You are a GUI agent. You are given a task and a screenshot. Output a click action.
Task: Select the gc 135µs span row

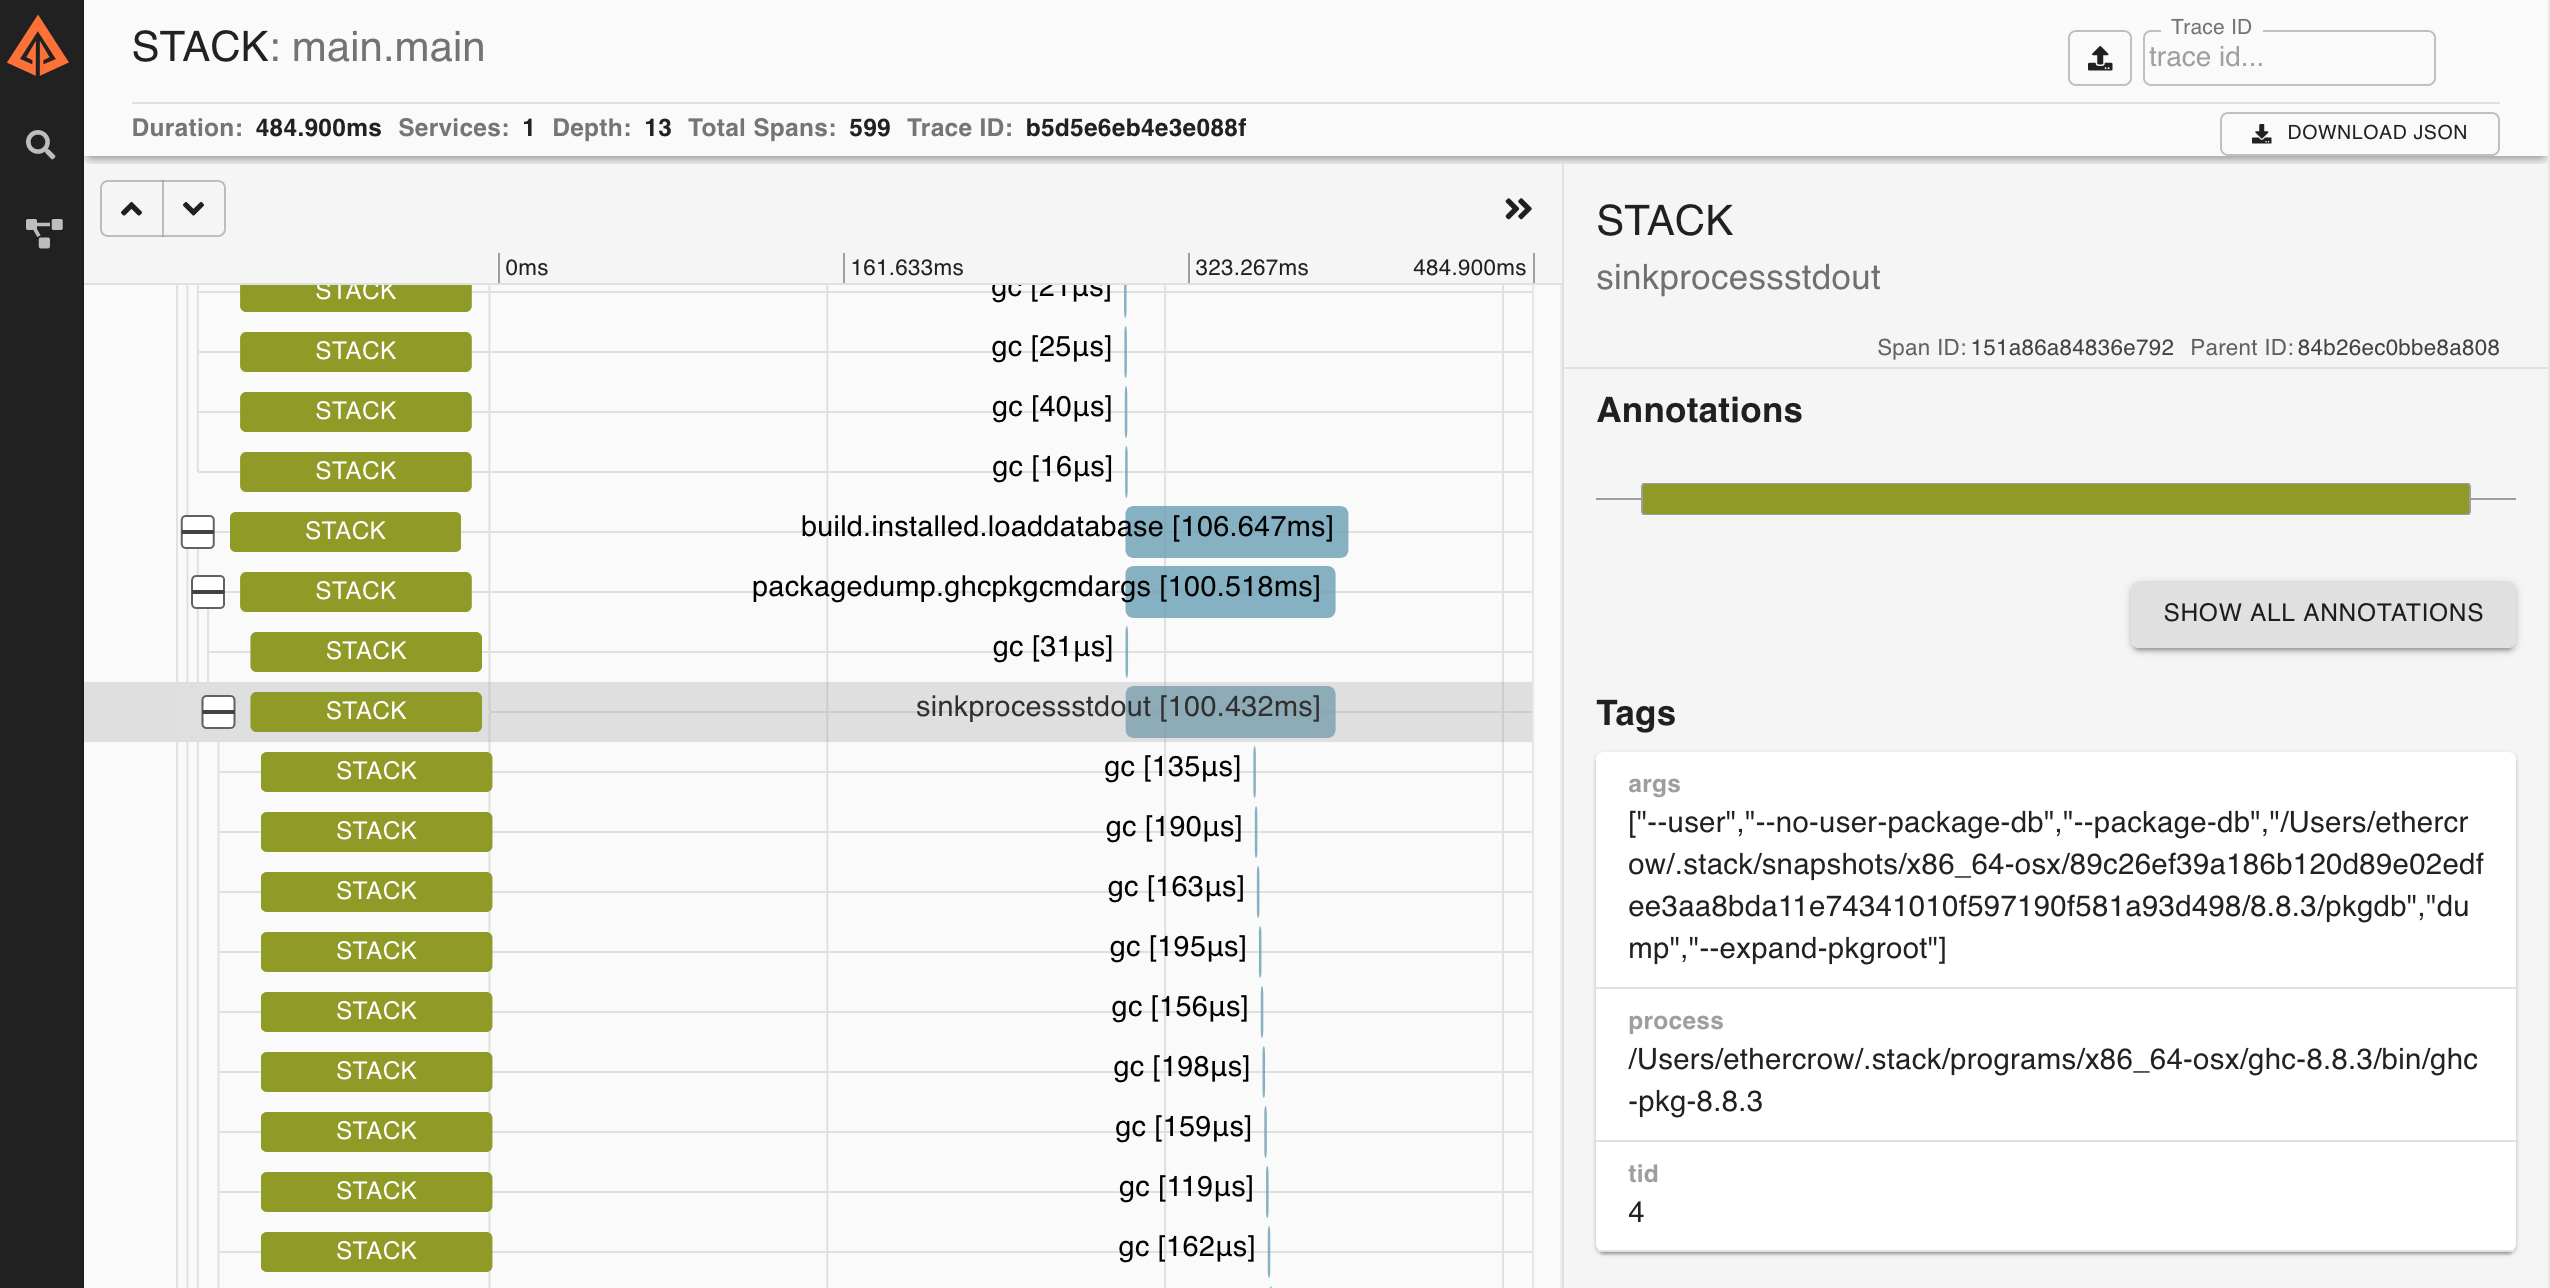[1172, 768]
